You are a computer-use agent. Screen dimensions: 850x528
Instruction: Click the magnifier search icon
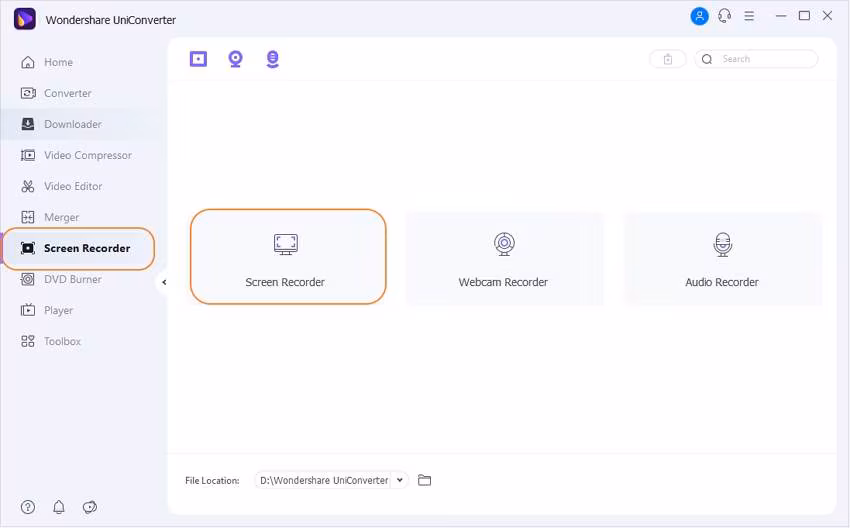pyautogui.click(x=707, y=59)
